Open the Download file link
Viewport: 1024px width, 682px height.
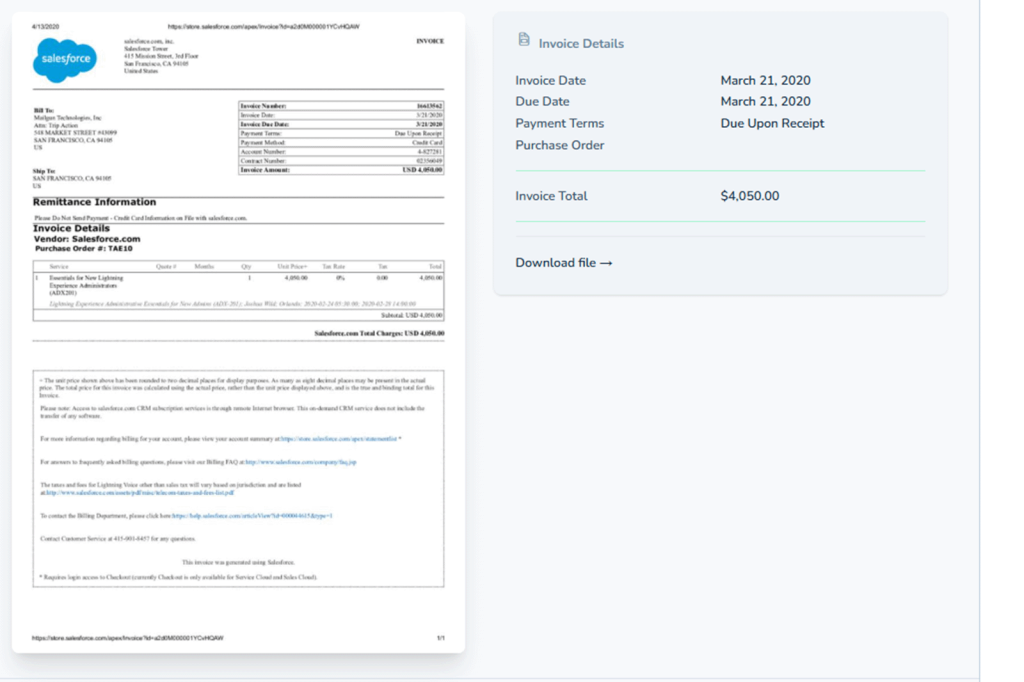pyautogui.click(x=564, y=263)
